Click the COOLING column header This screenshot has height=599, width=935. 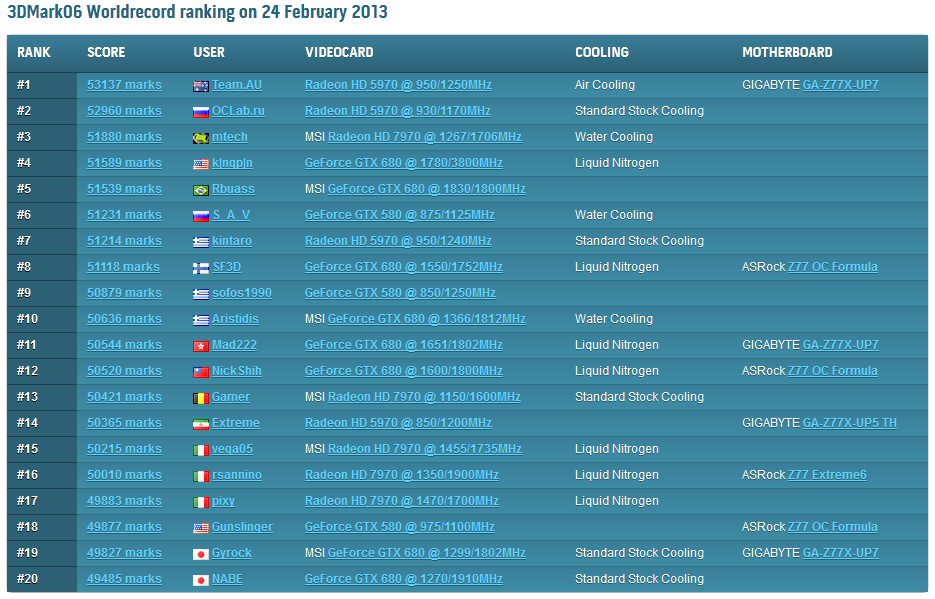602,52
